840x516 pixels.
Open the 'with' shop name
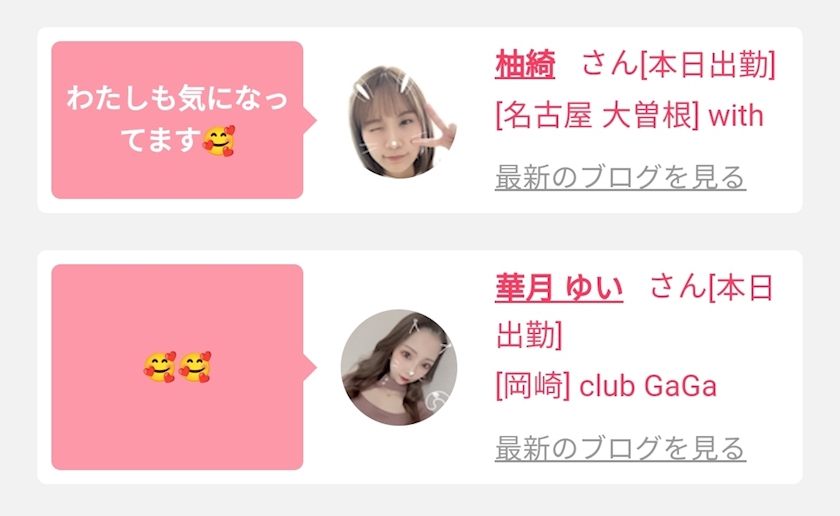coord(736,116)
